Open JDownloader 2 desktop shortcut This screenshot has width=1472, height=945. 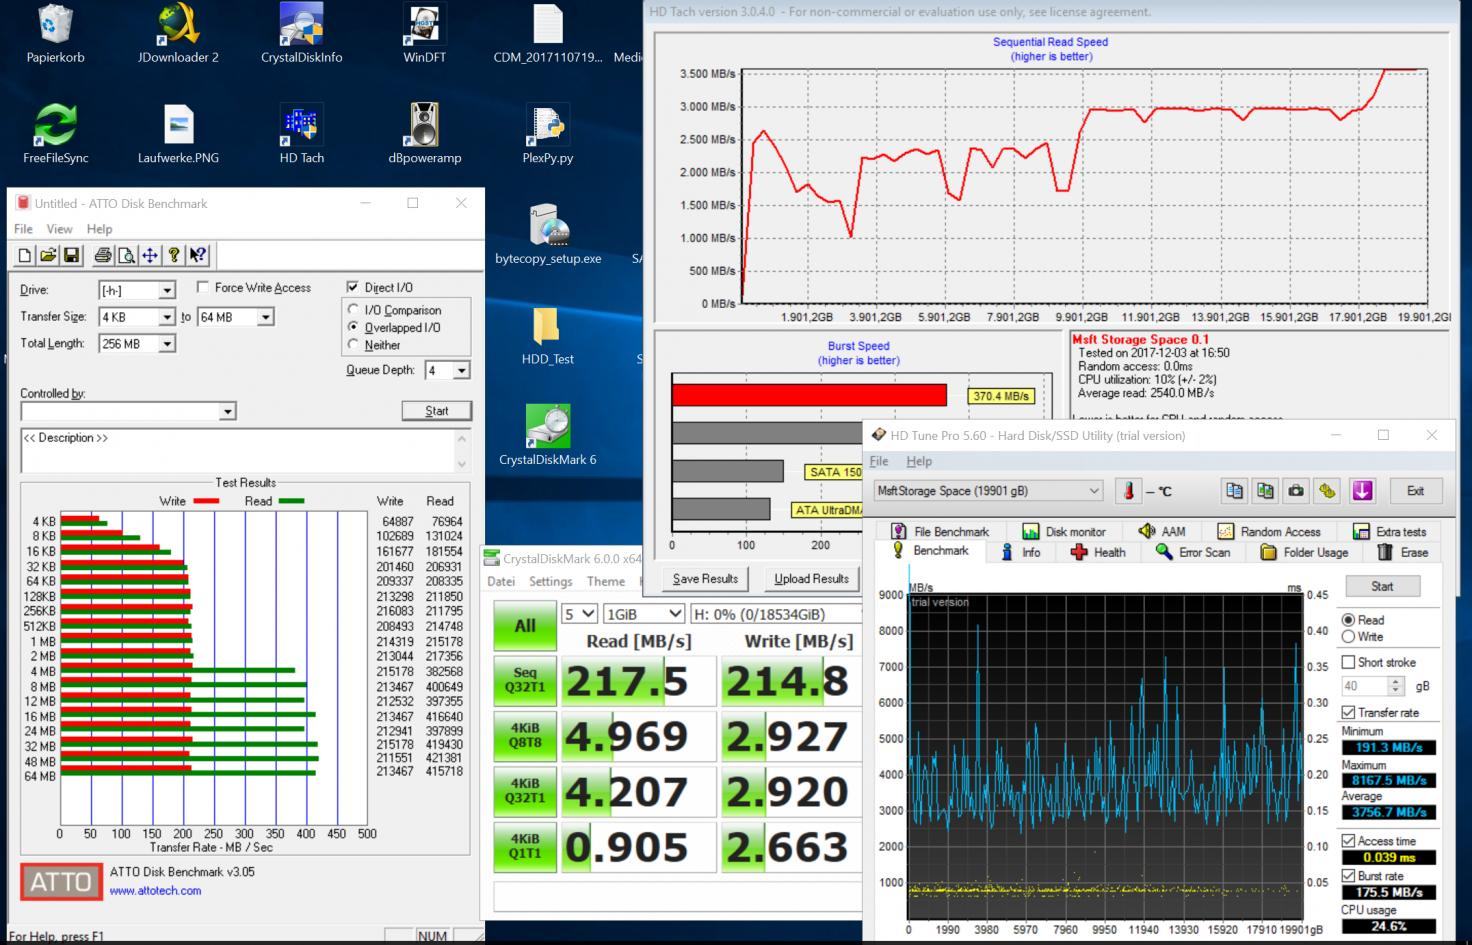(178, 34)
